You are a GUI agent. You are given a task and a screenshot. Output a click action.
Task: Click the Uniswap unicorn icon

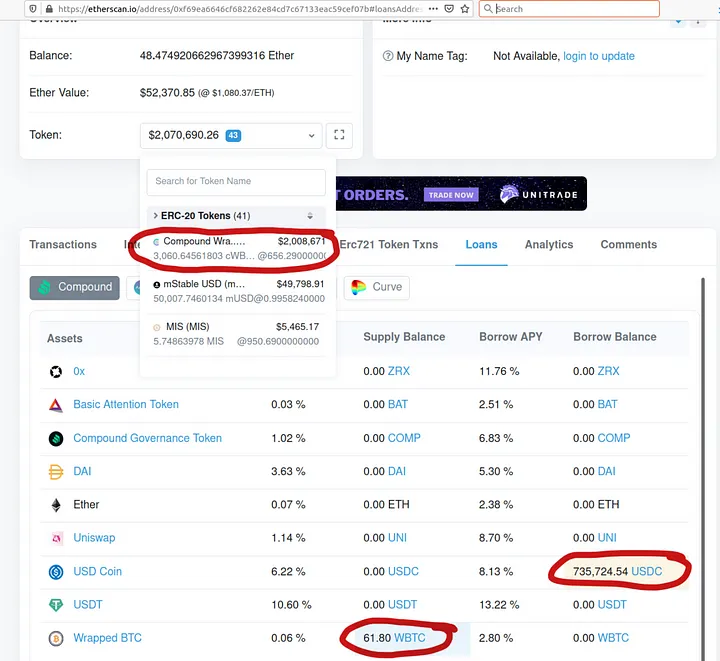56,538
